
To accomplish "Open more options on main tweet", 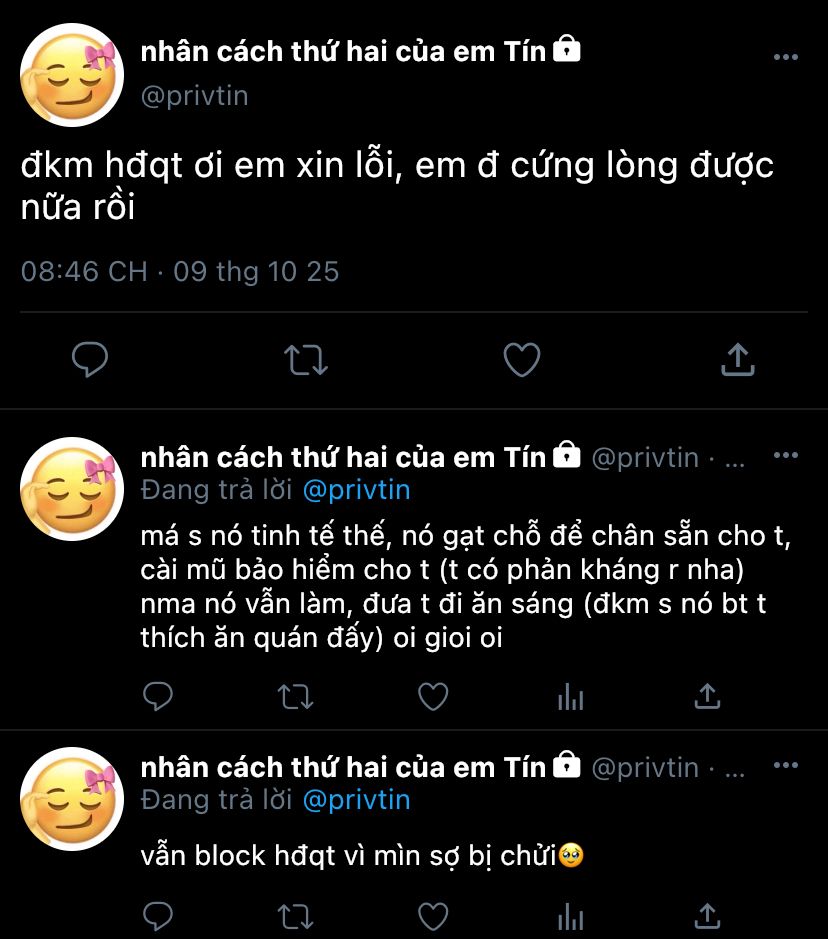I will click(x=786, y=57).
